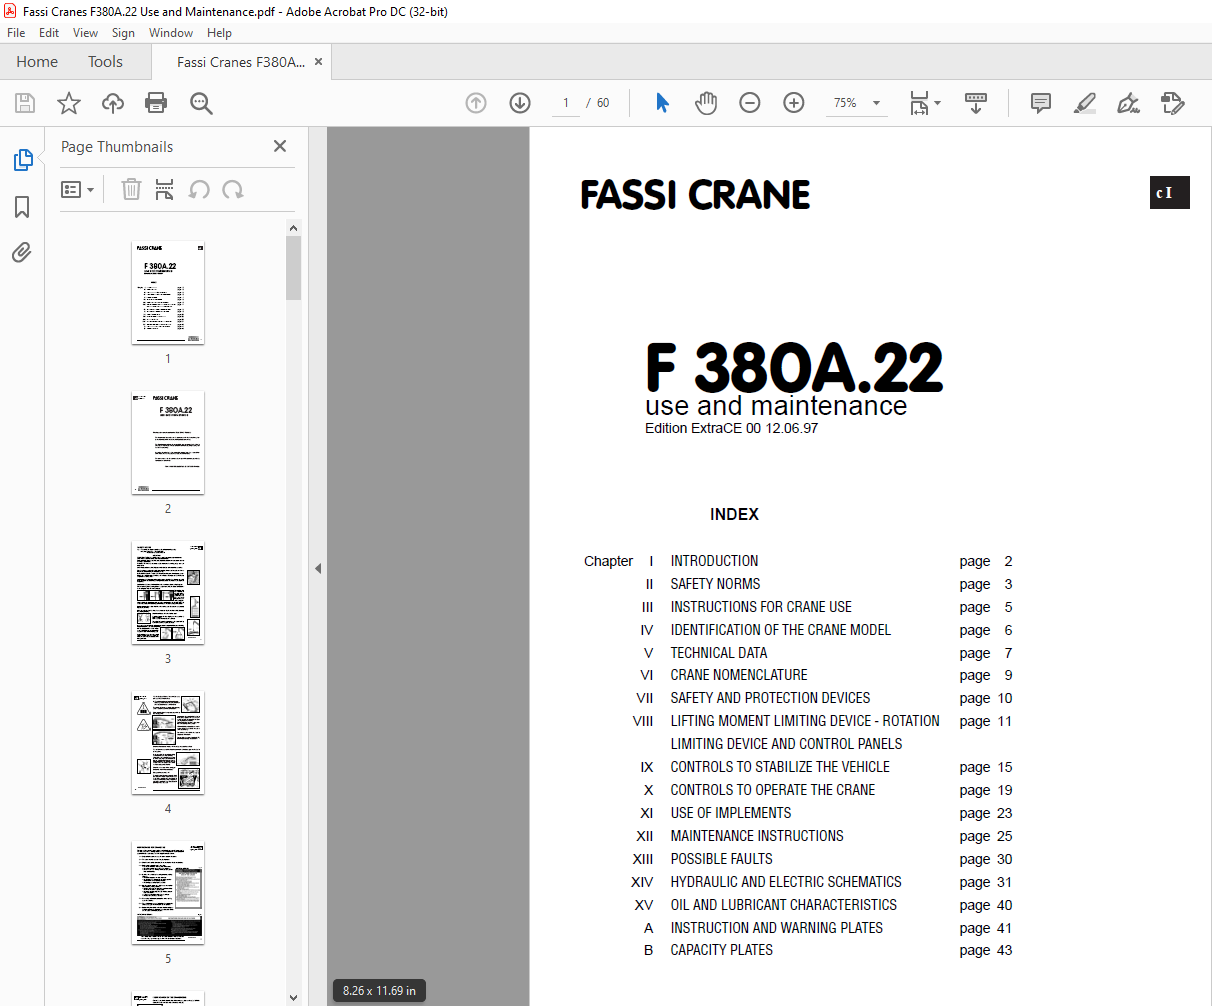Screen dimensions: 1212x1006
Task: Click the INDEX heading text
Action: pyautogui.click(x=734, y=514)
